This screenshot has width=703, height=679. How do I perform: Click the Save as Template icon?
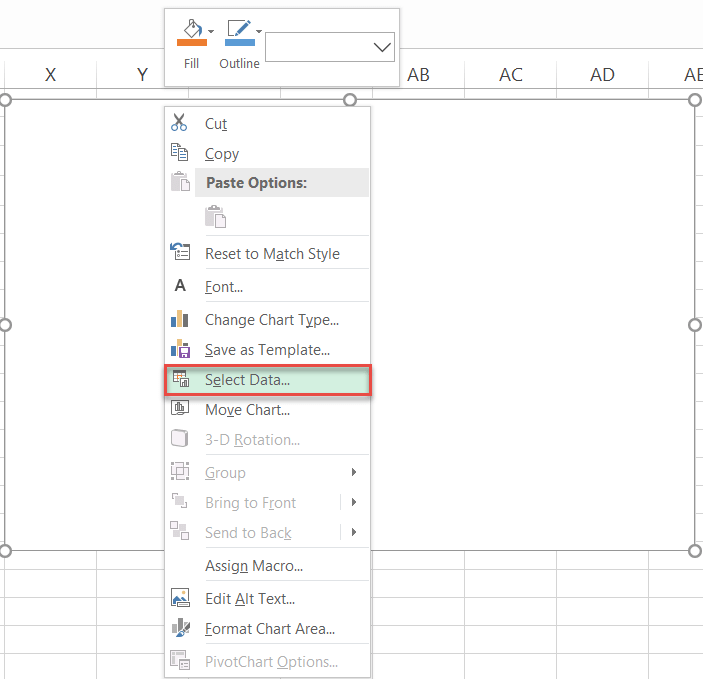click(x=180, y=348)
